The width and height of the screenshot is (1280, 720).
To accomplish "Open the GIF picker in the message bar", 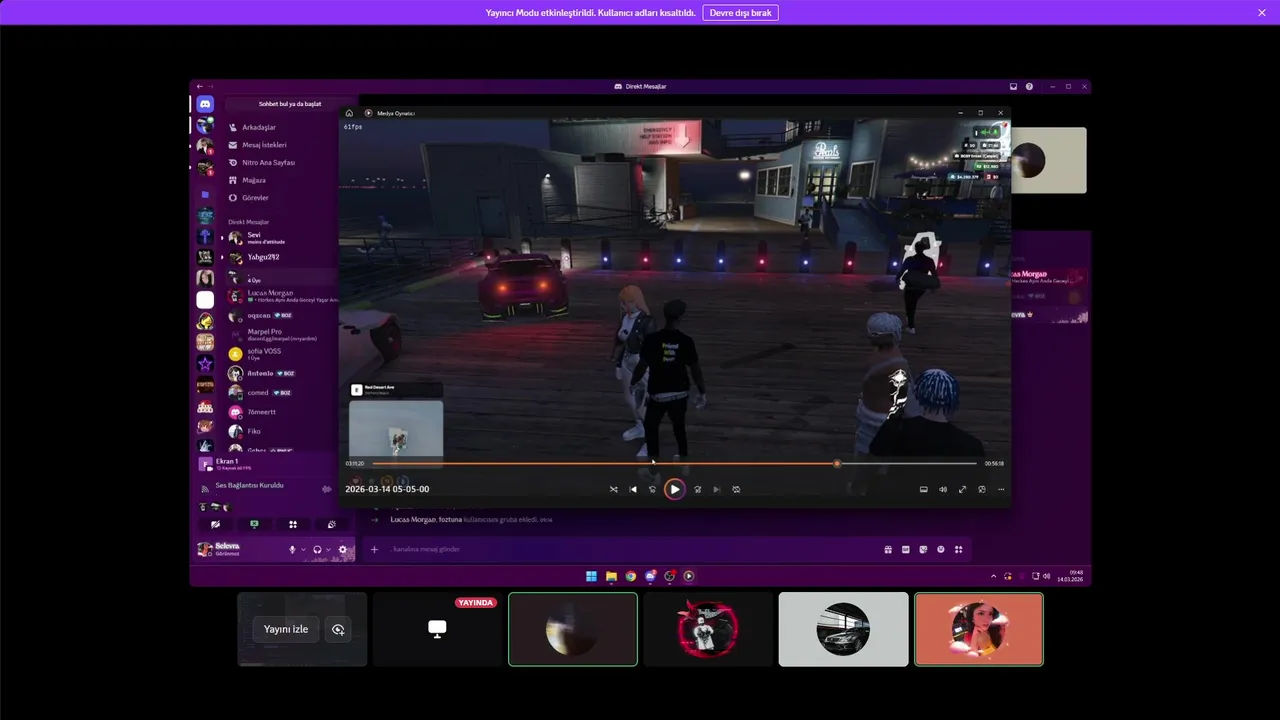I will [x=906, y=549].
